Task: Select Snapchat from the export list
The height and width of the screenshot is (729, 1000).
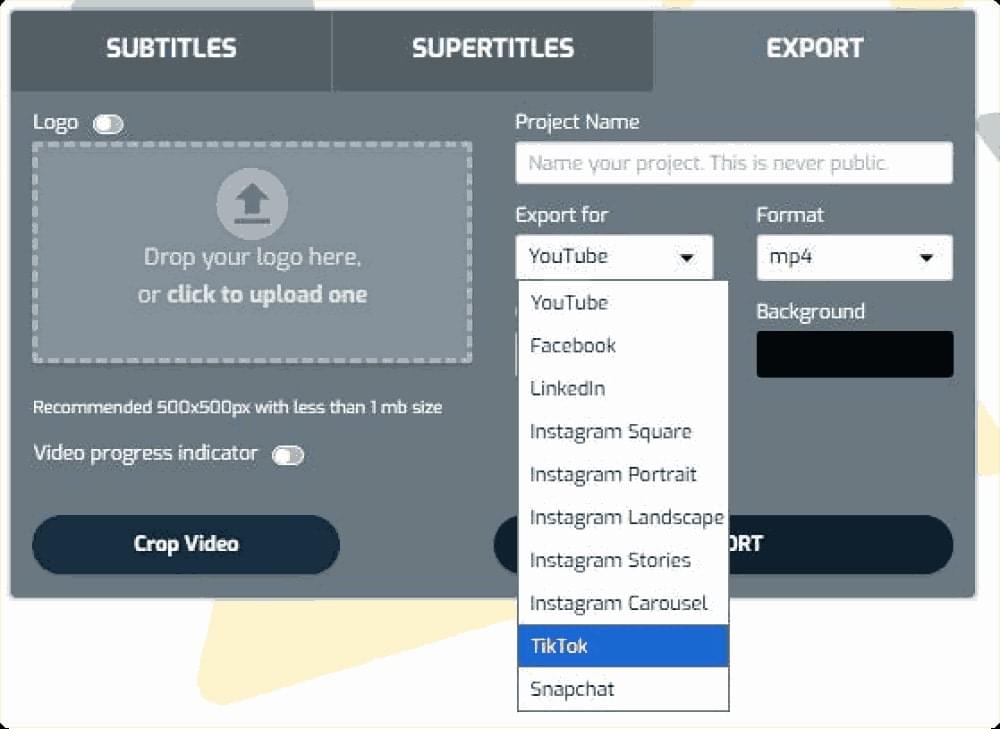Action: tap(623, 689)
